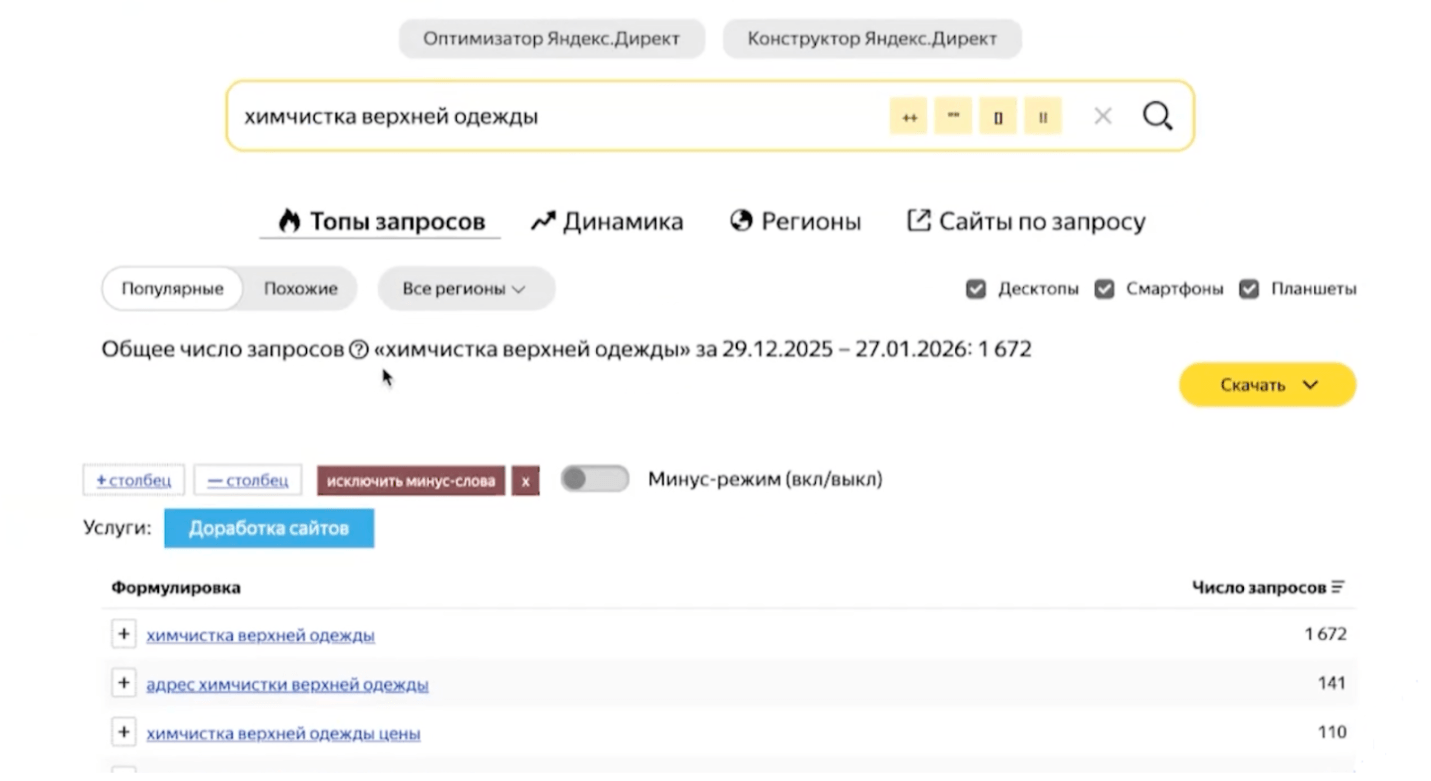Click the square brackets operator button
The image size is (1431, 781).
point(998,117)
